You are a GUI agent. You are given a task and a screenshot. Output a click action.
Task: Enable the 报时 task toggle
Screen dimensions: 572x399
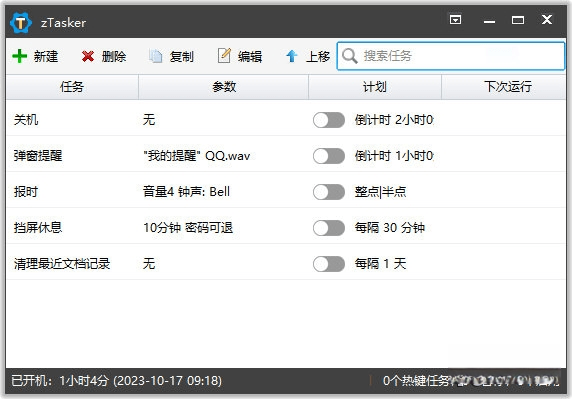click(x=329, y=192)
